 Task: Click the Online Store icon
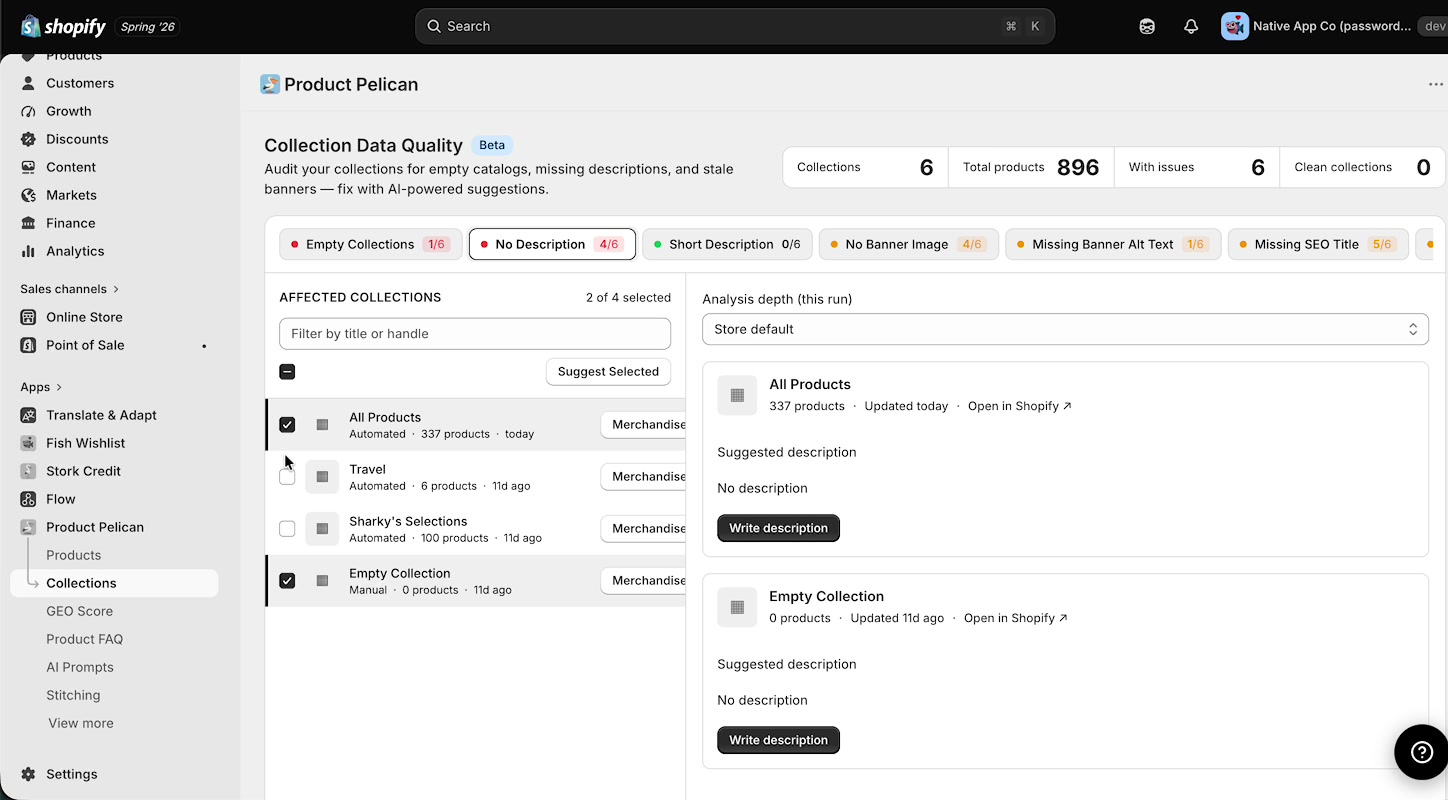(x=28, y=317)
